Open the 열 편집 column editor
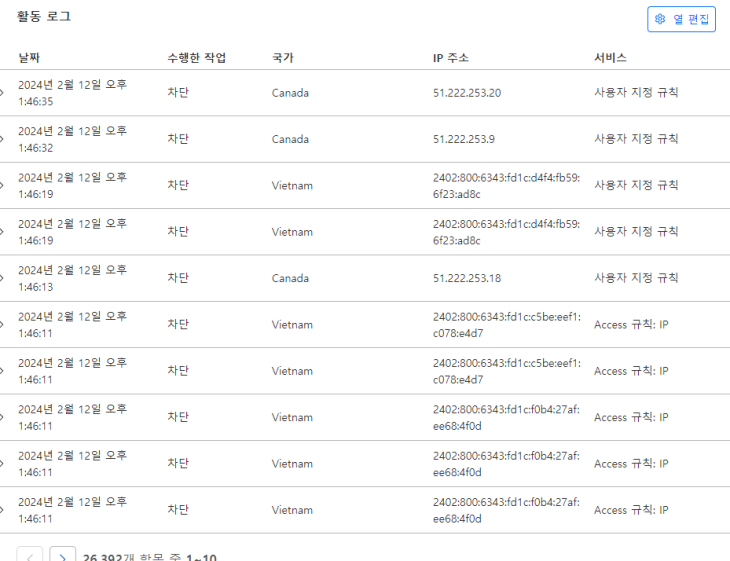The height and width of the screenshot is (561, 730). coord(682,19)
